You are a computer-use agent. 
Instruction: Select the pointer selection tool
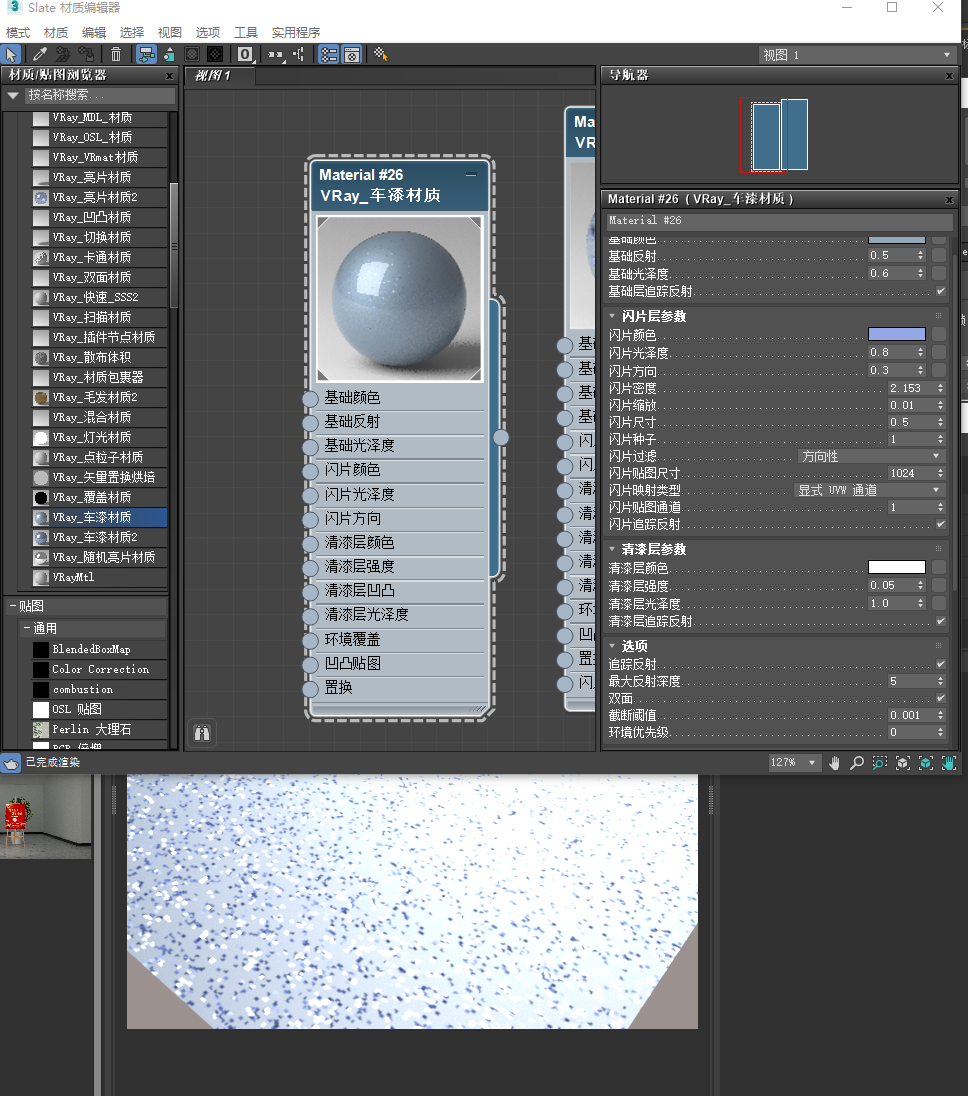[x=12, y=54]
